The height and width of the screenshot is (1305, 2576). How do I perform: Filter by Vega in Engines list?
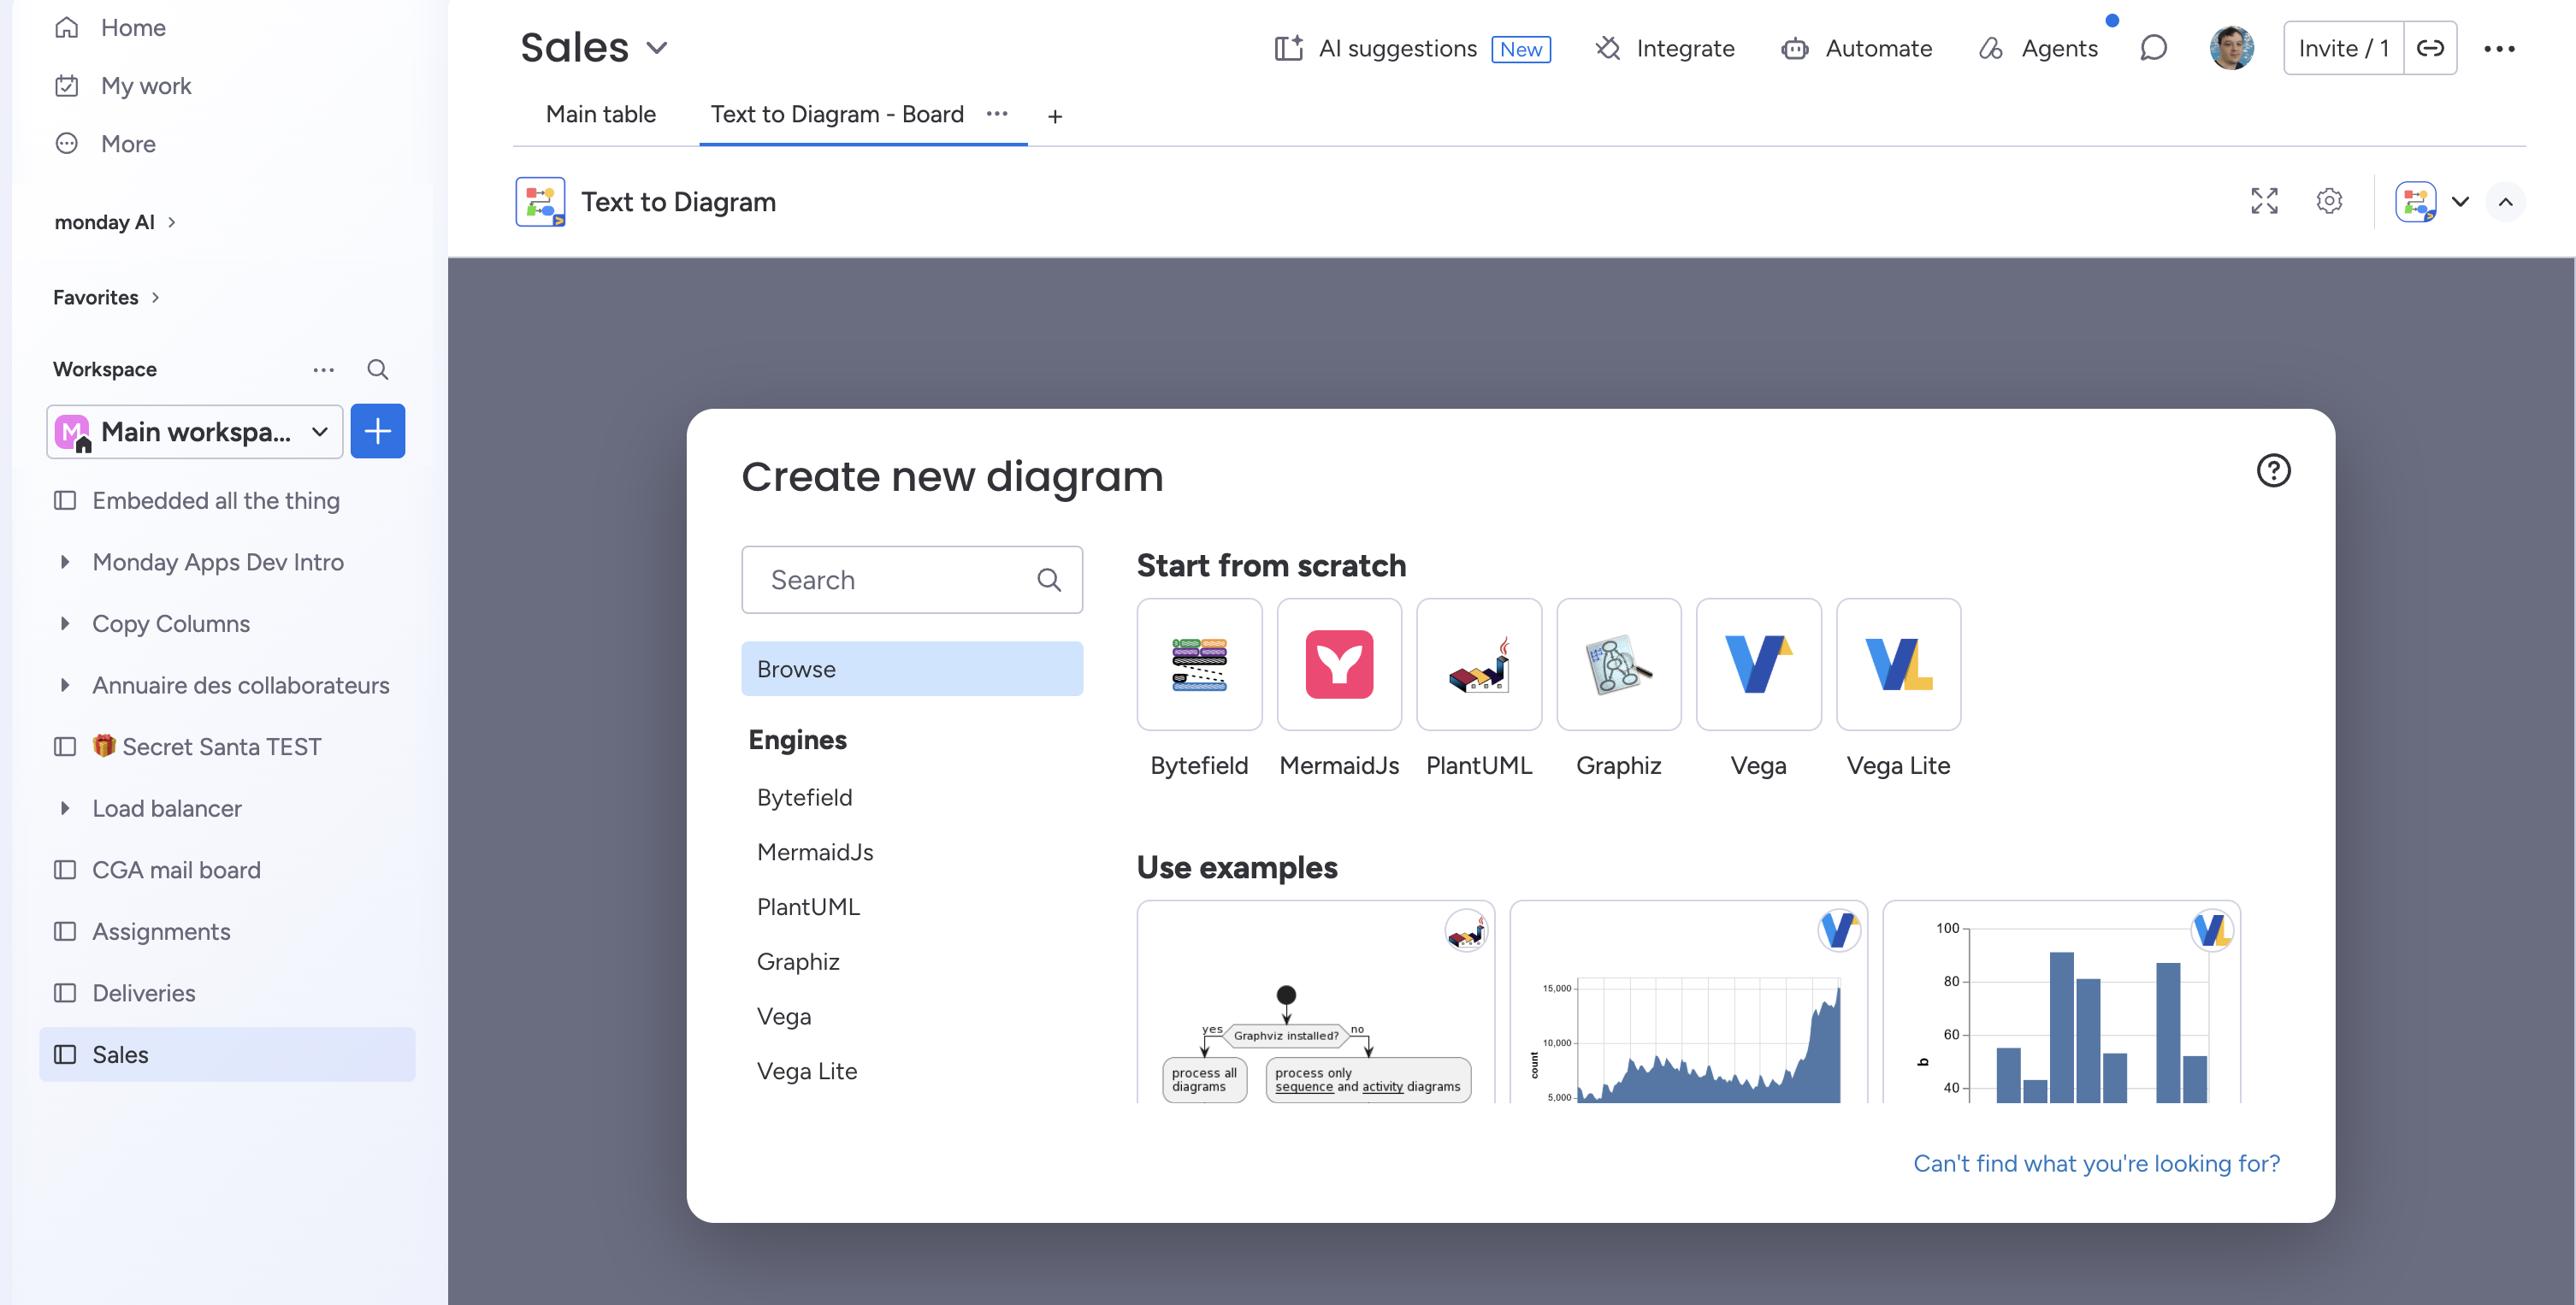click(x=784, y=1016)
